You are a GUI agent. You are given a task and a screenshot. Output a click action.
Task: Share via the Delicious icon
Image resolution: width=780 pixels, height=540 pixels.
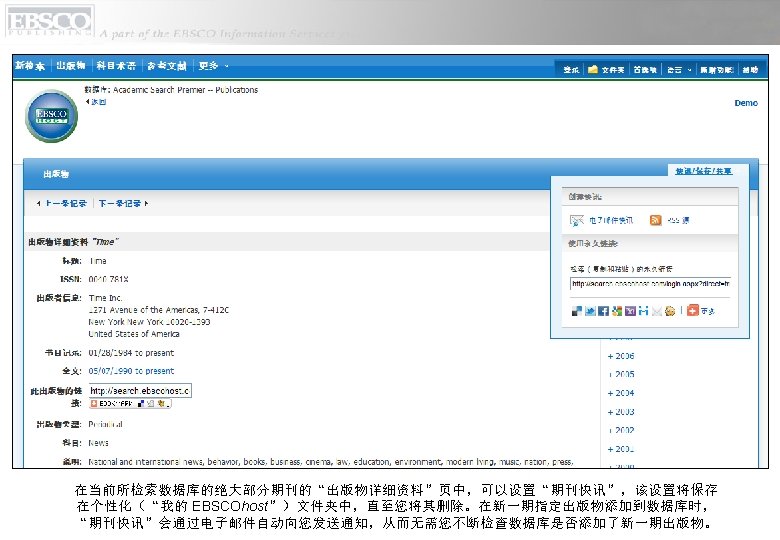[x=577, y=311]
